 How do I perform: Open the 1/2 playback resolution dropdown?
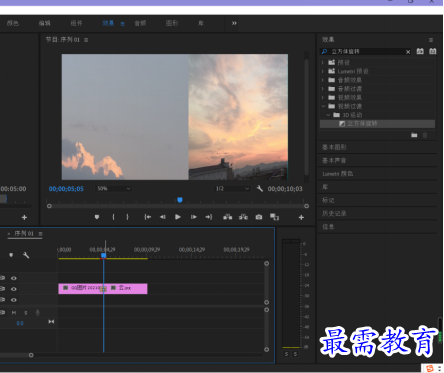tap(232, 189)
